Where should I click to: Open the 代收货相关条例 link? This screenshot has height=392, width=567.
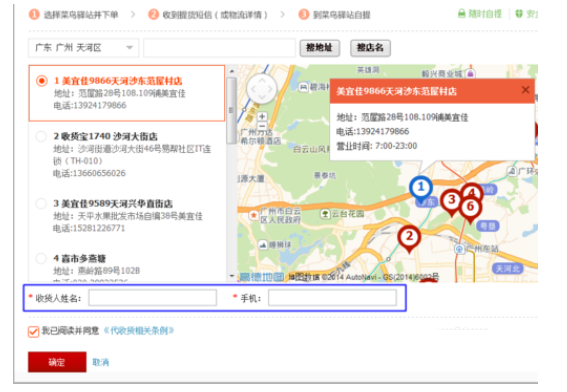(139, 331)
